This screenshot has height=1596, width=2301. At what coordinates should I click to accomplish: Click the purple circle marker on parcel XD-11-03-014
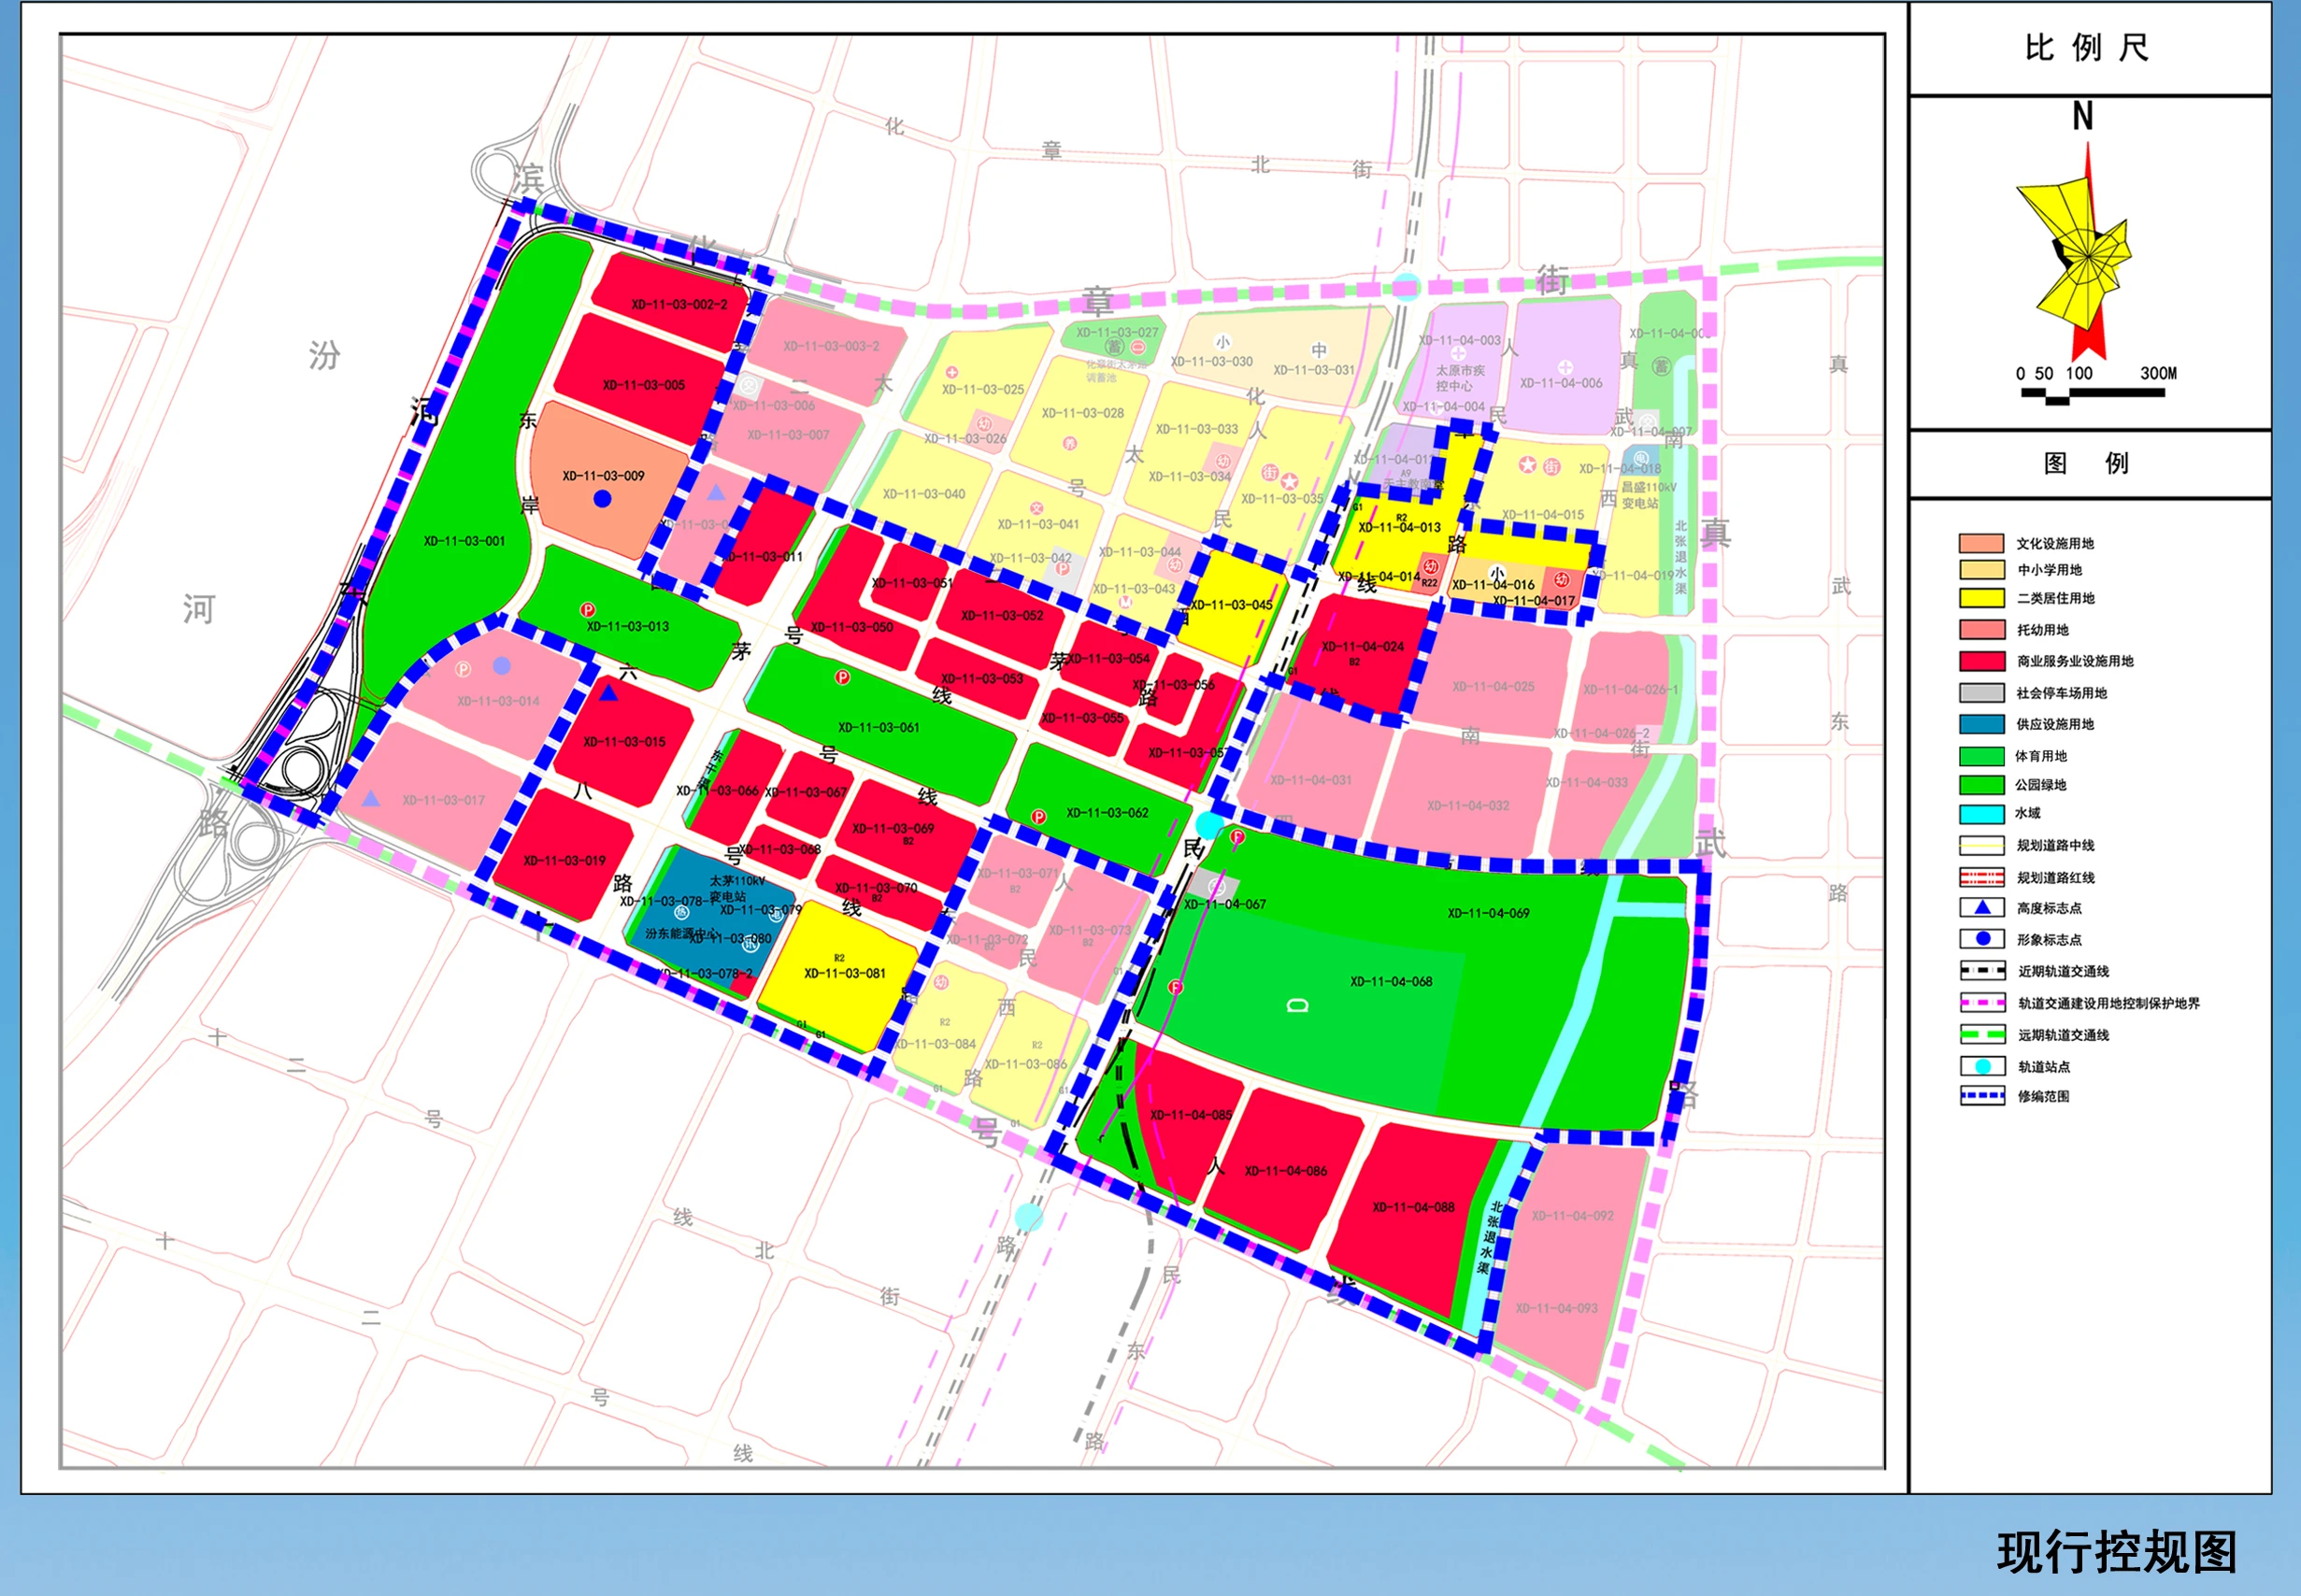pyautogui.click(x=502, y=665)
